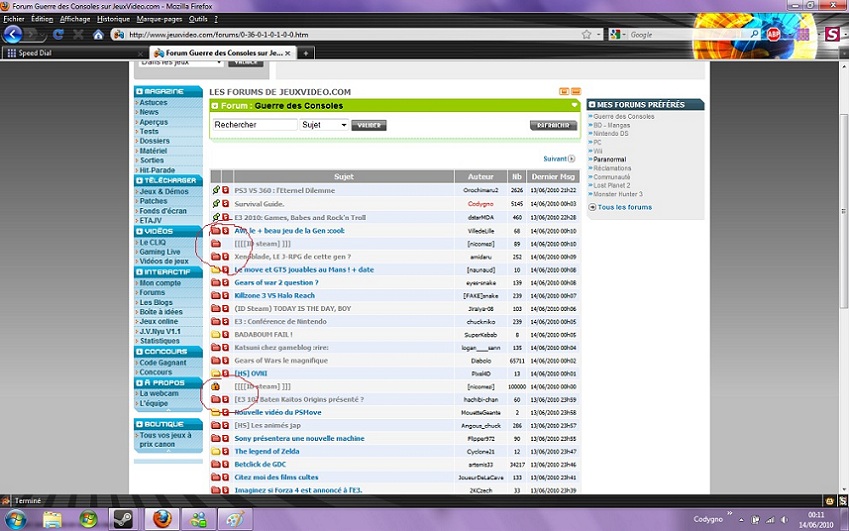Bookmark the page with the star icon

click(x=586, y=34)
